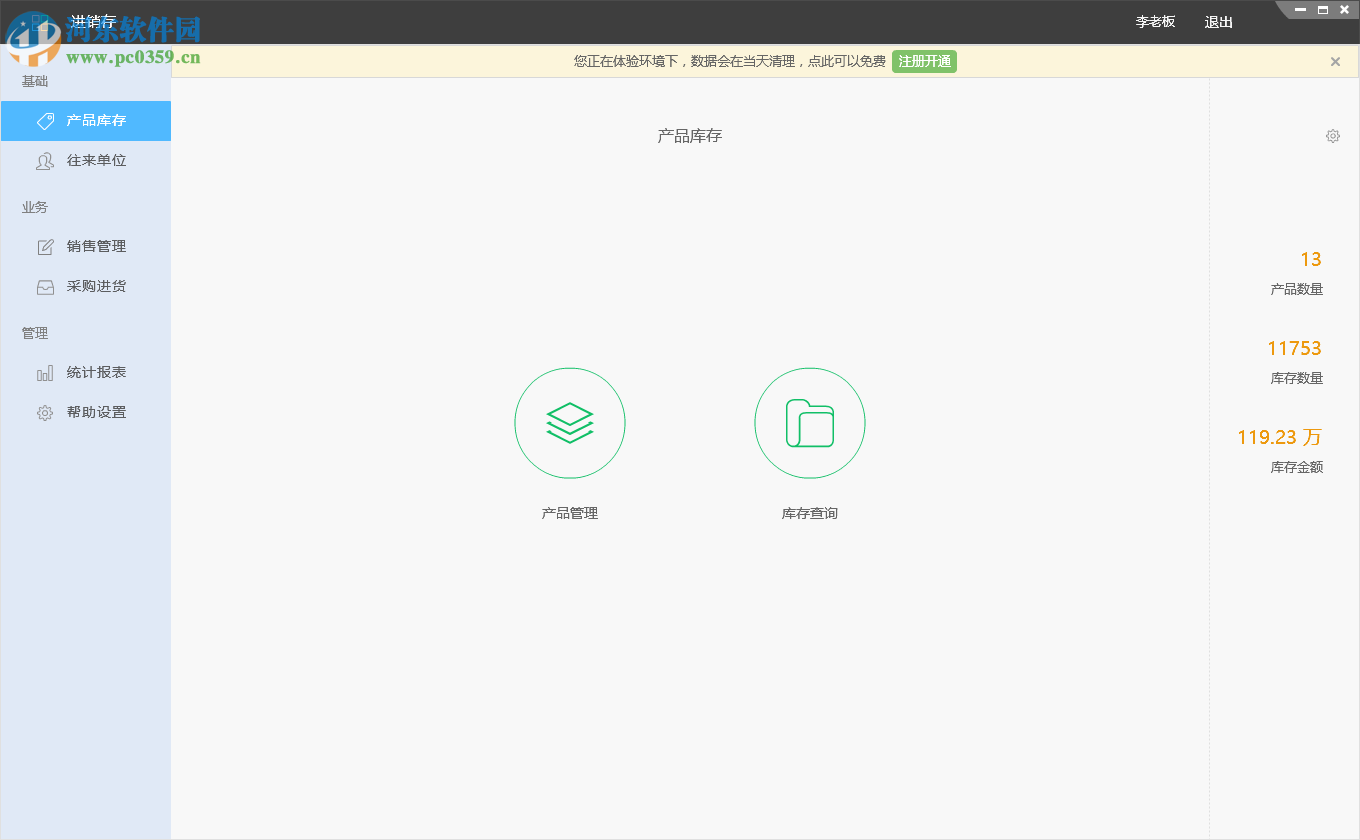Close the application window

(x=1345, y=10)
